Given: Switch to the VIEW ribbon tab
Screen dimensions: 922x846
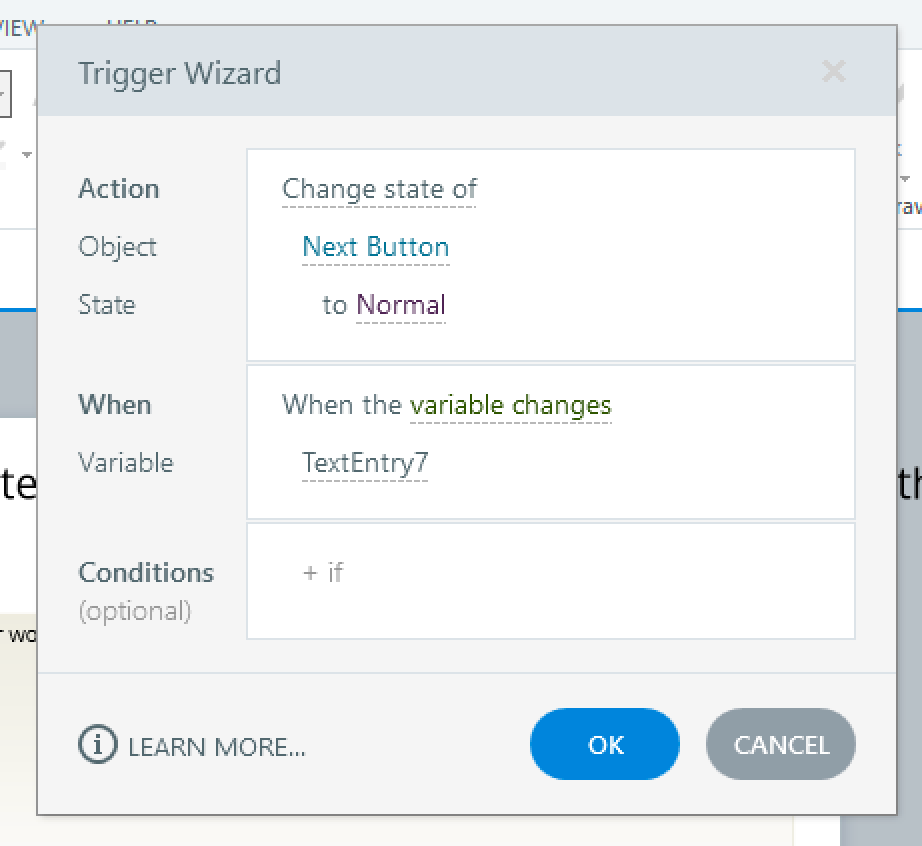Looking at the screenshot, I should click(x=20, y=27).
